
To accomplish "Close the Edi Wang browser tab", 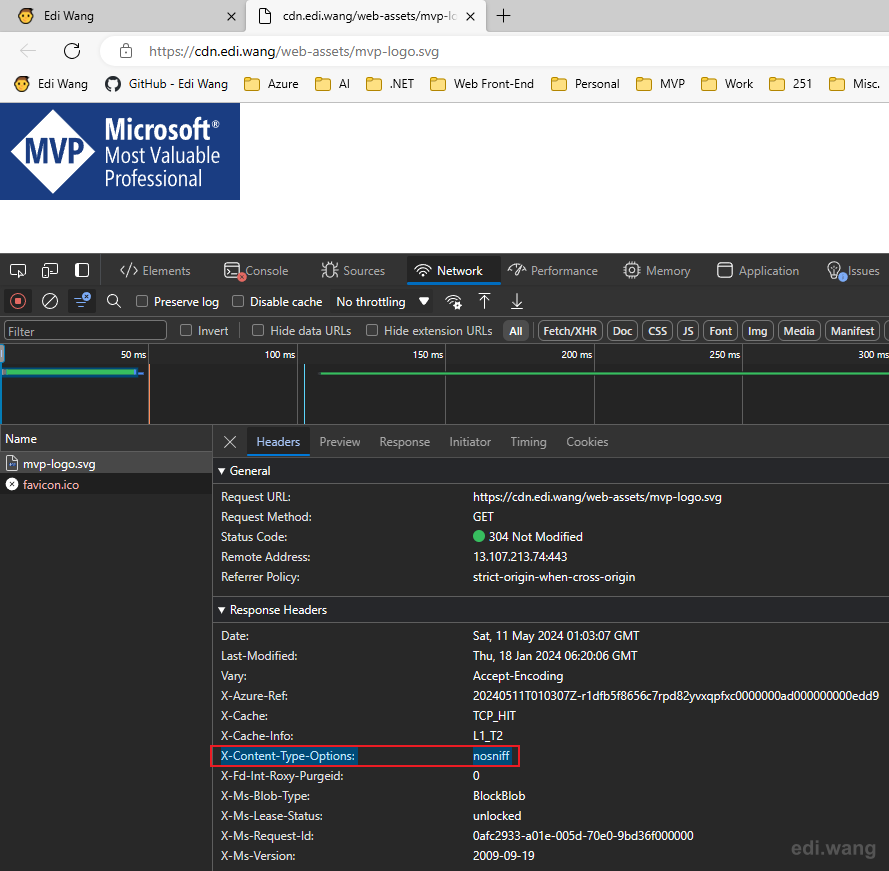I will pos(231,16).
